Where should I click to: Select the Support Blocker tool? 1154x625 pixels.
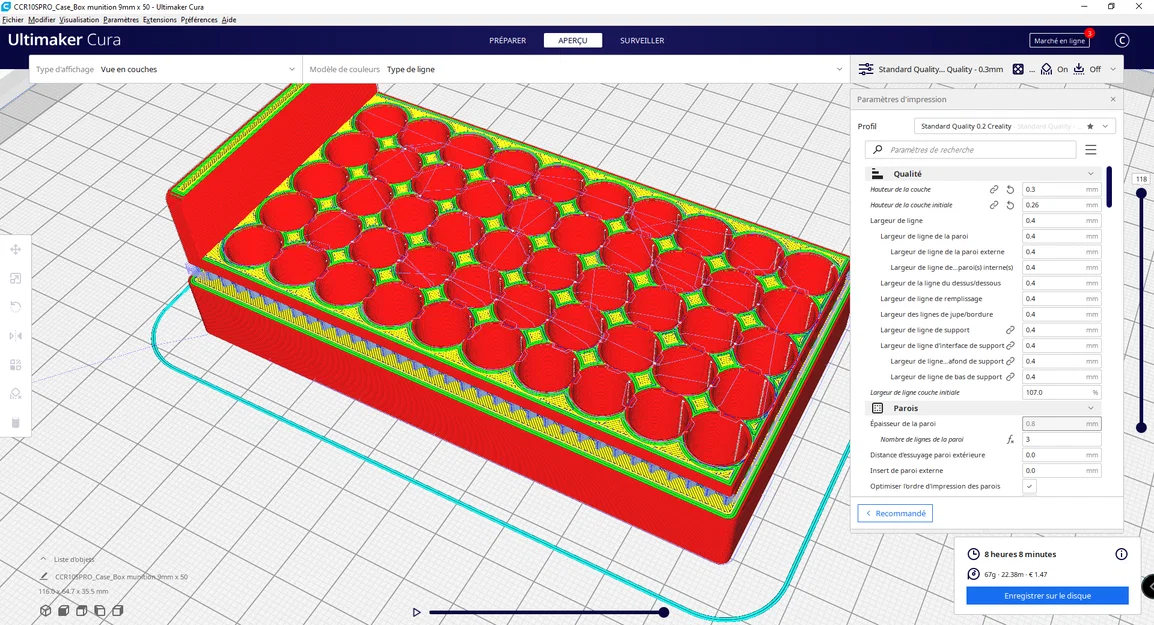coord(15,394)
